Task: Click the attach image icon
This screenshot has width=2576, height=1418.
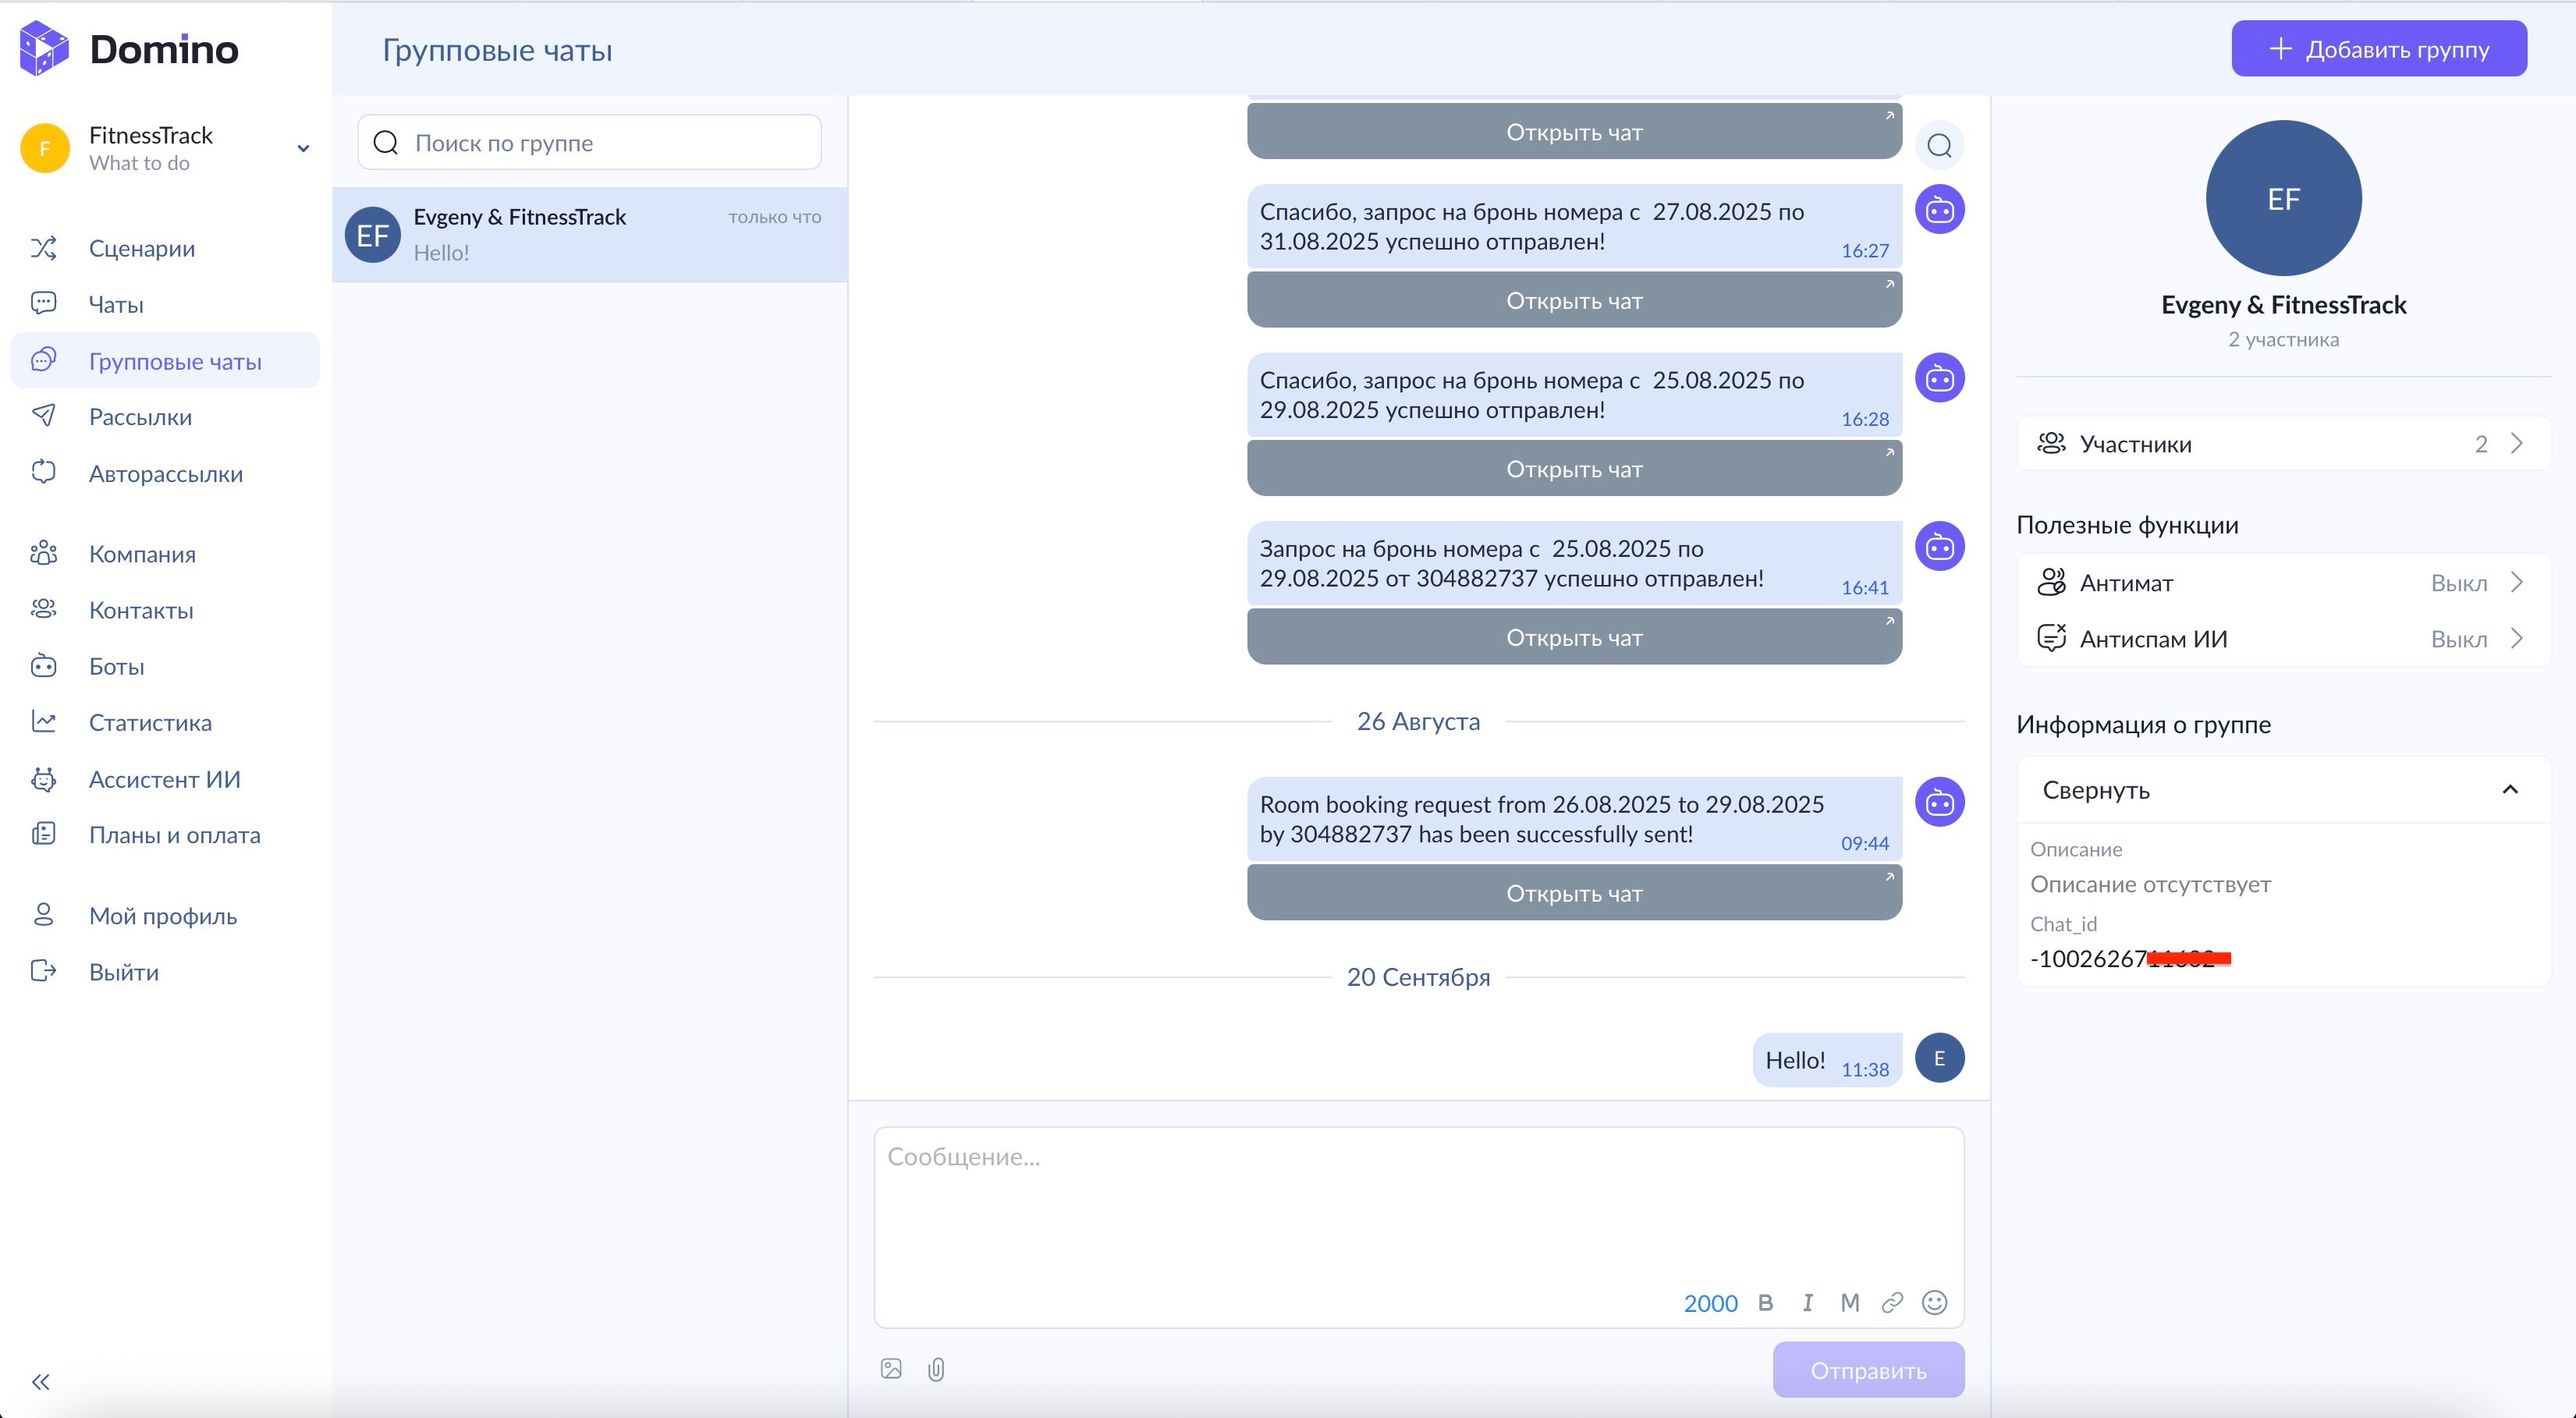Action: (891, 1369)
